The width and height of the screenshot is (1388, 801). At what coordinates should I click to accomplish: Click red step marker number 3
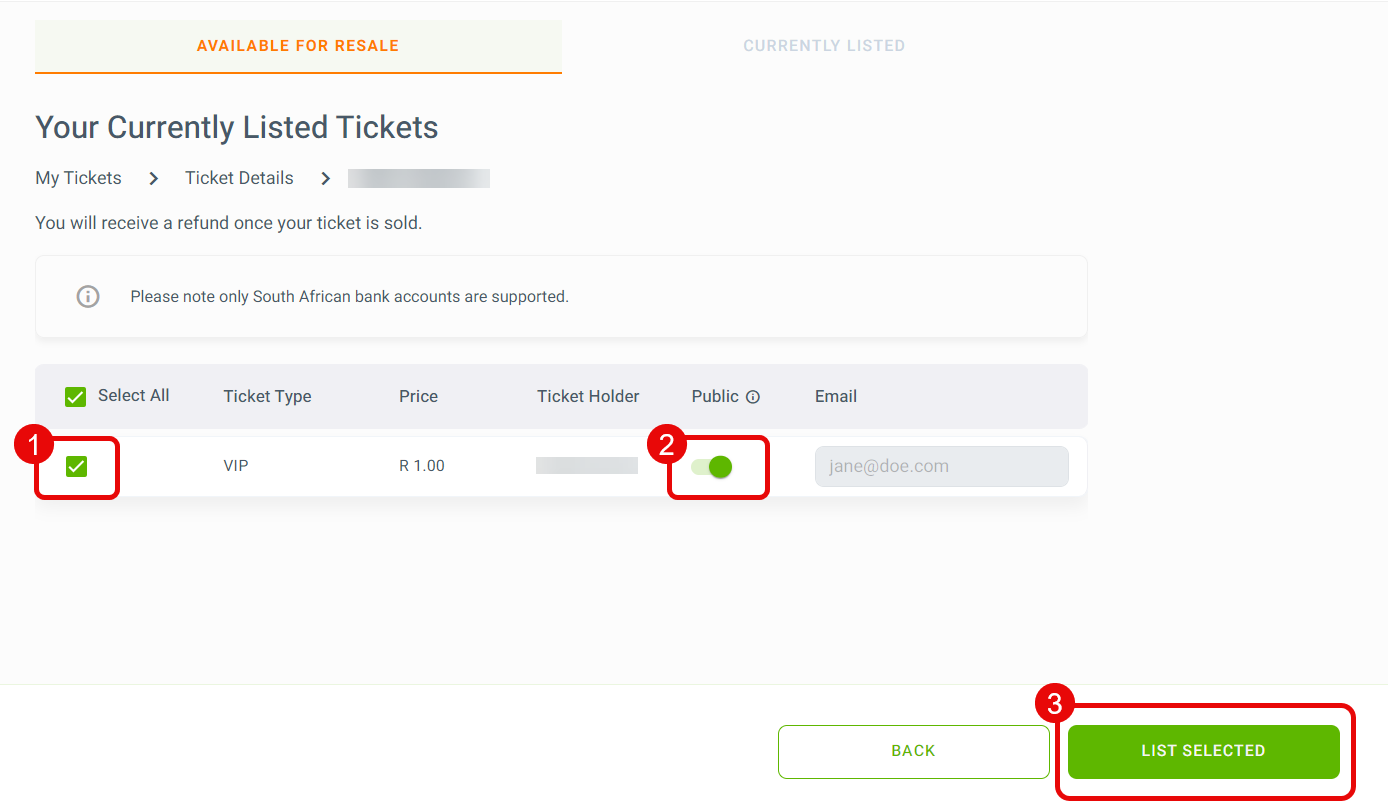(x=1054, y=704)
